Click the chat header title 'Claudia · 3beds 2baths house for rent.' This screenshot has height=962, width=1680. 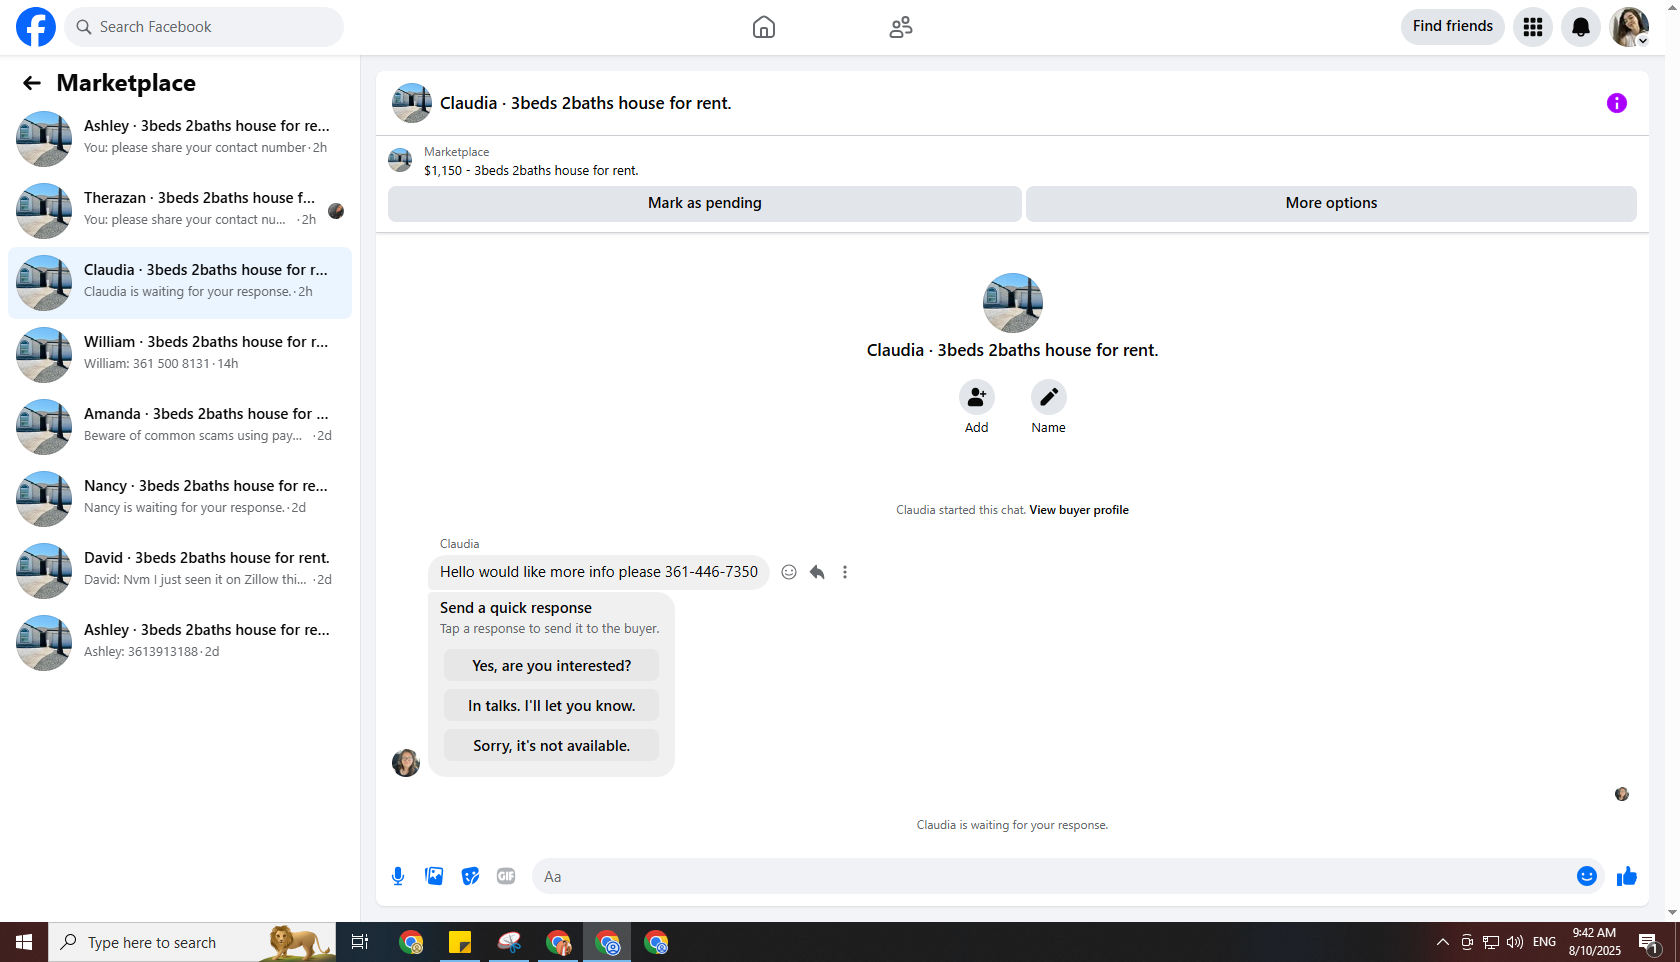586,103
